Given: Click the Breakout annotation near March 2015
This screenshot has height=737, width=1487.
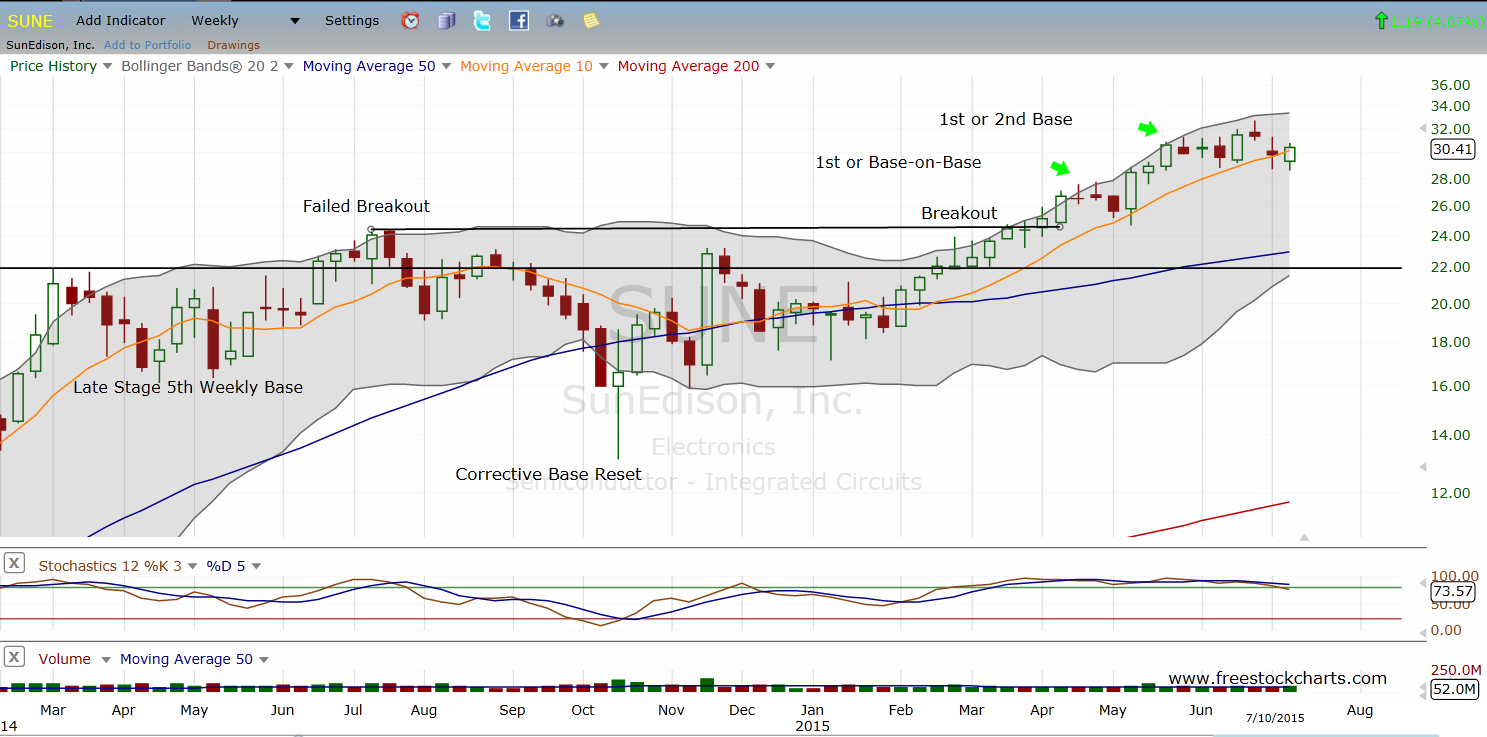Looking at the screenshot, I should pos(959,213).
